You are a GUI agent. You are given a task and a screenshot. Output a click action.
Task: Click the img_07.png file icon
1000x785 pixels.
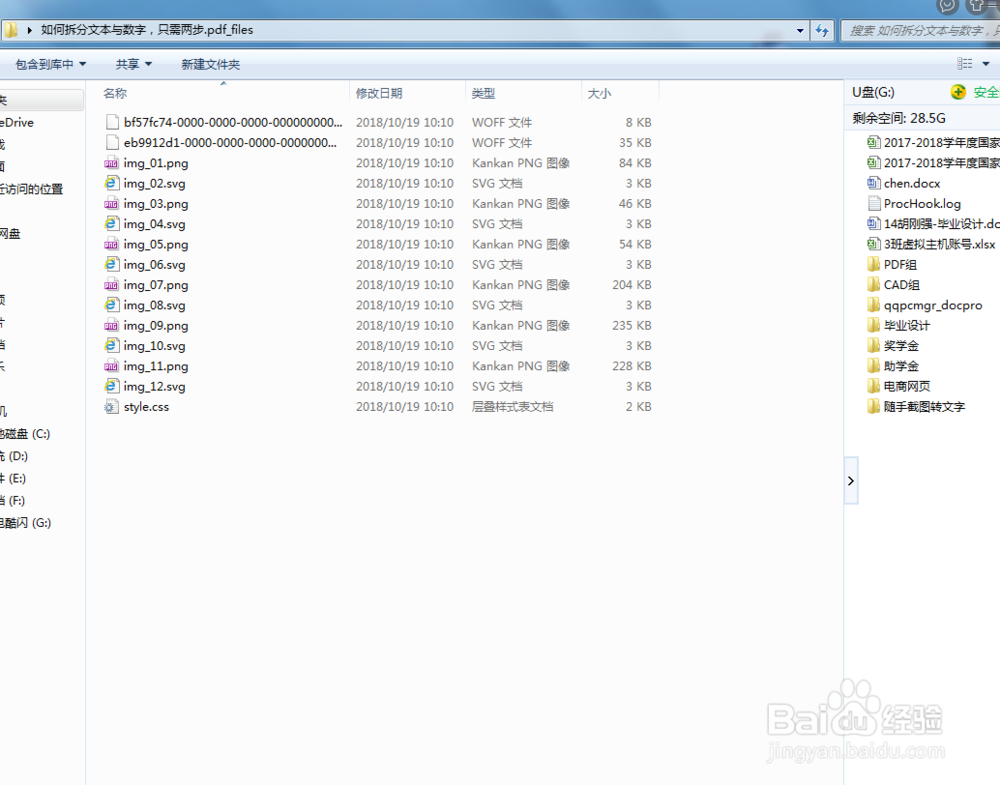[x=112, y=285]
